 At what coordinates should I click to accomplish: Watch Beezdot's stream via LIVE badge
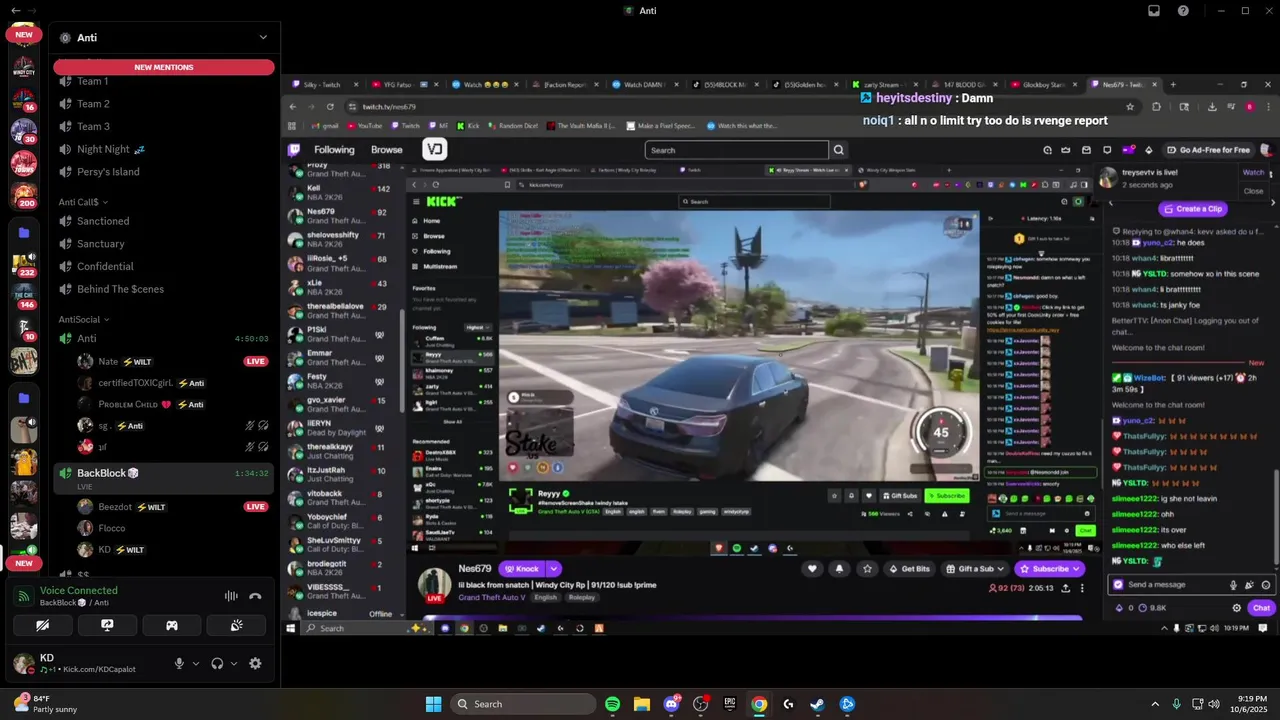256,507
